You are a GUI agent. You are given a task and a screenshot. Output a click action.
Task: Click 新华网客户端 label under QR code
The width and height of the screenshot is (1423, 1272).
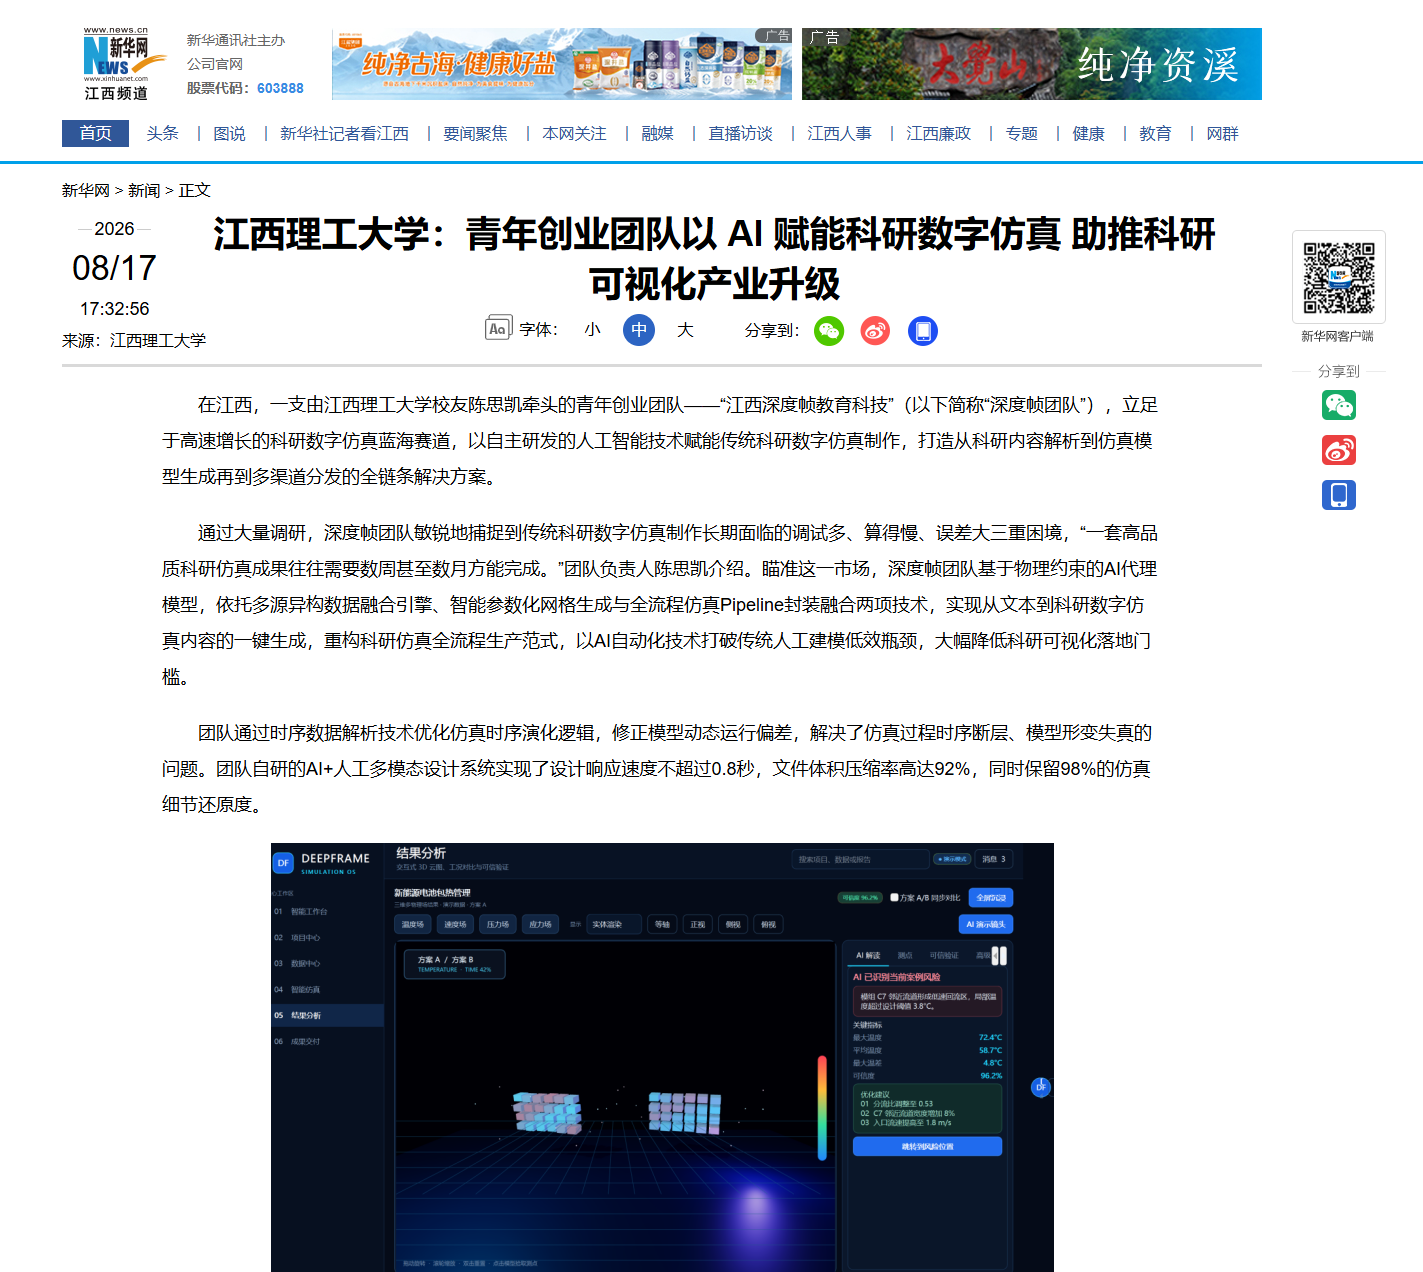coord(1337,336)
